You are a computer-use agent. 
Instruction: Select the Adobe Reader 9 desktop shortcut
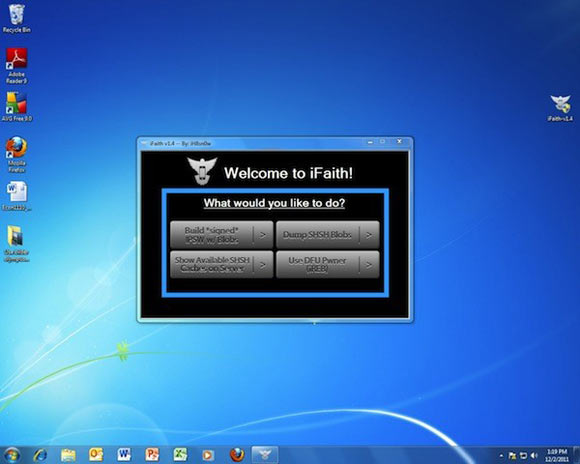[x=16, y=66]
